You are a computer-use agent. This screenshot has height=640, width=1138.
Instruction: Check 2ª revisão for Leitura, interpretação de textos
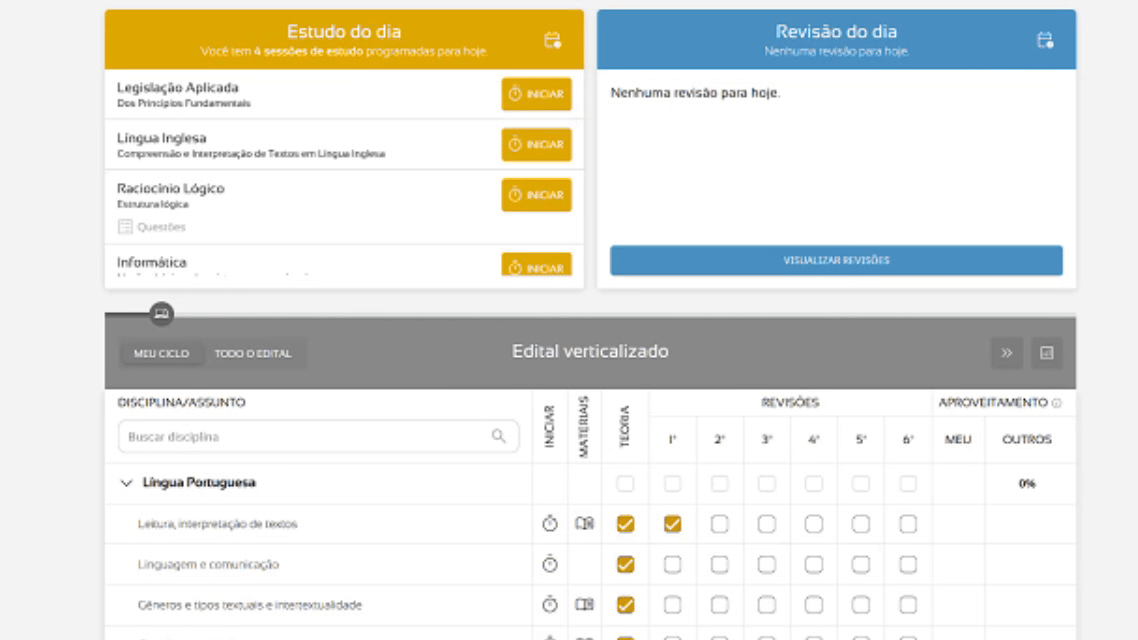click(719, 524)
